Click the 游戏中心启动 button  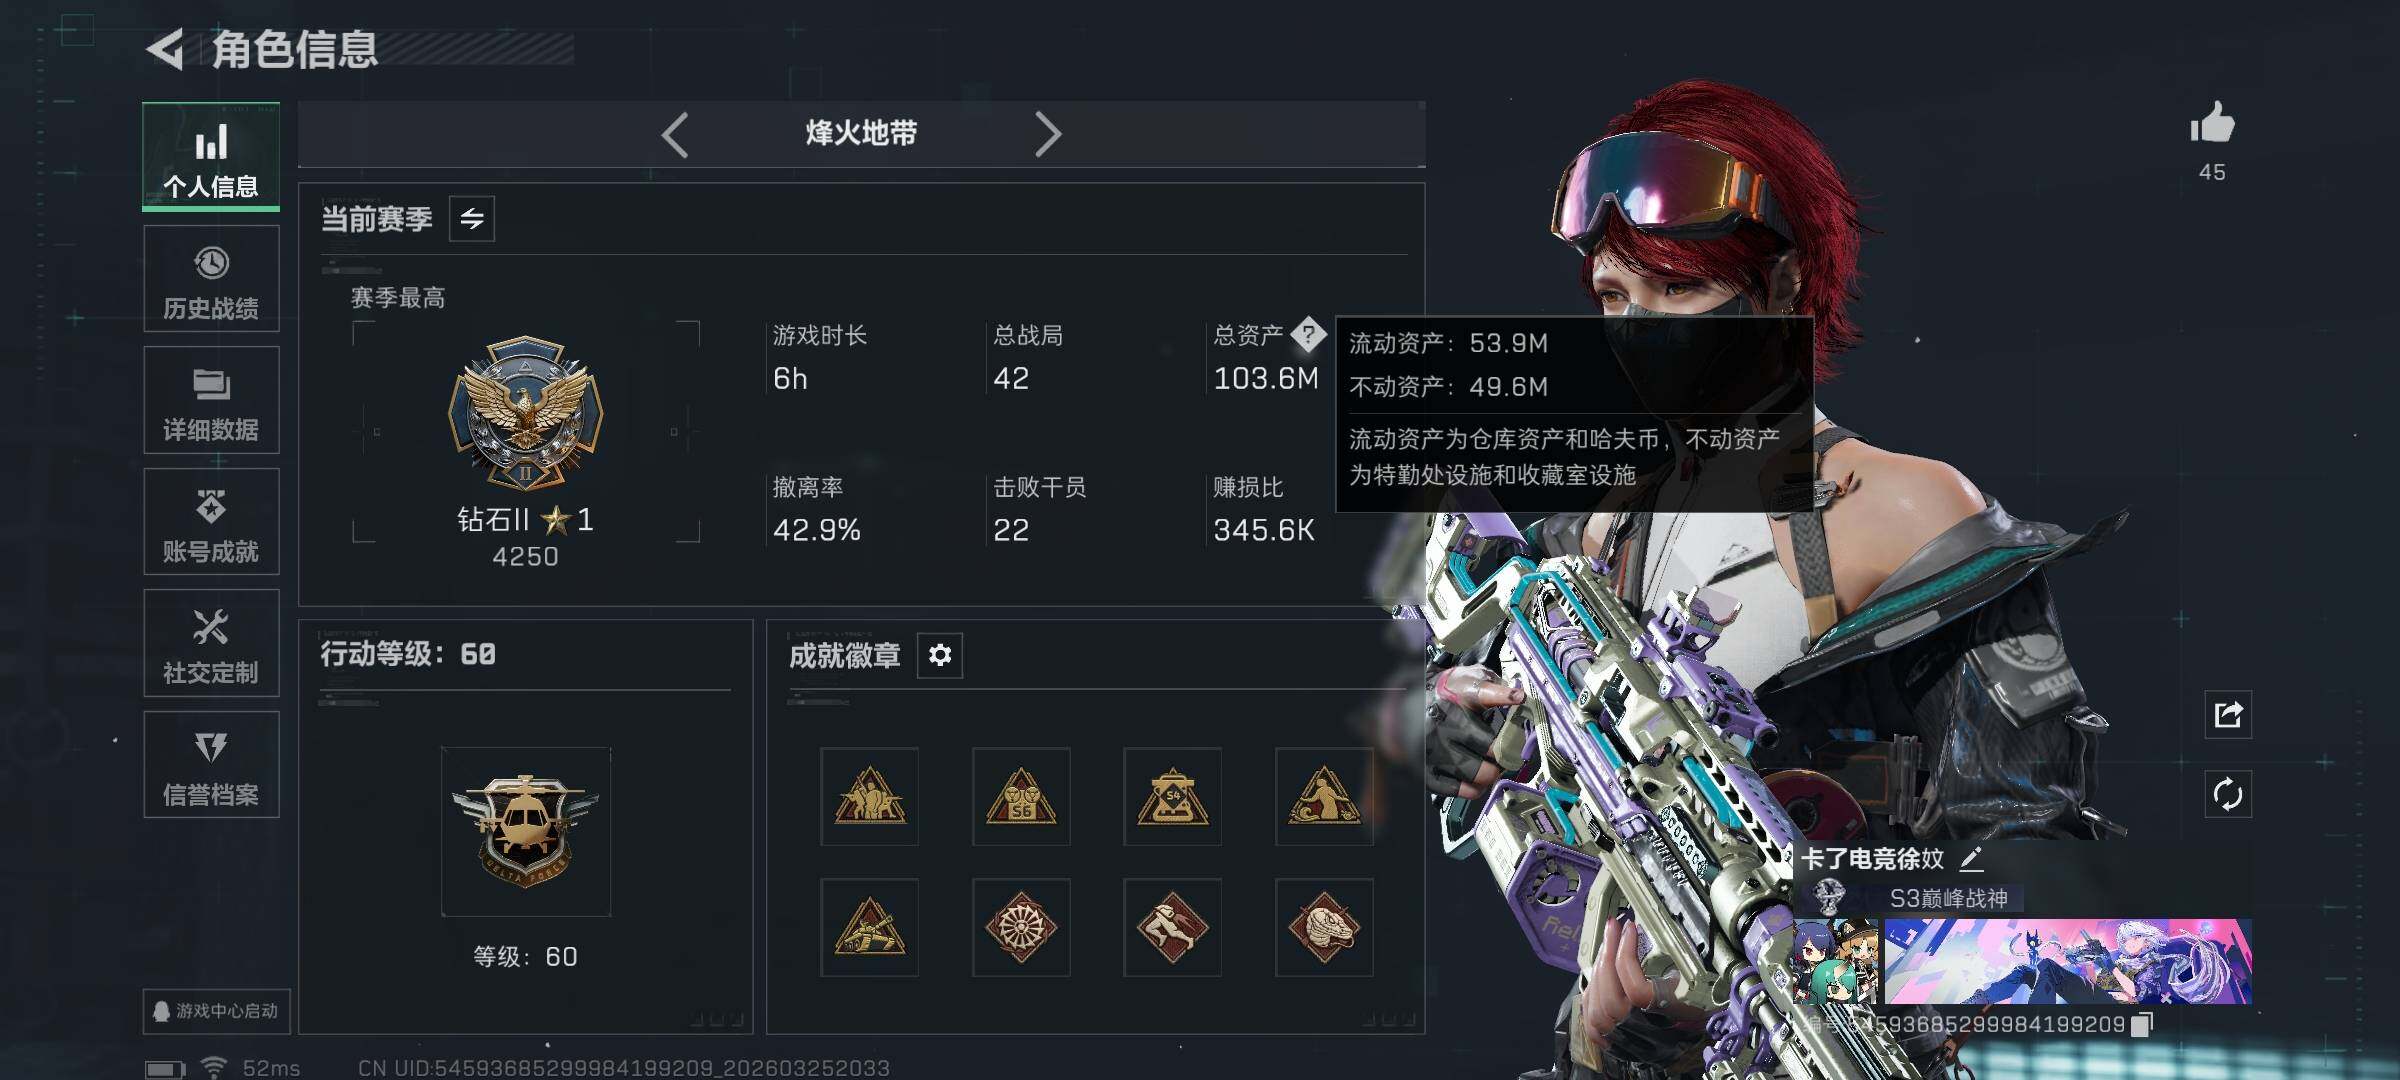(x=216, y=1011)
